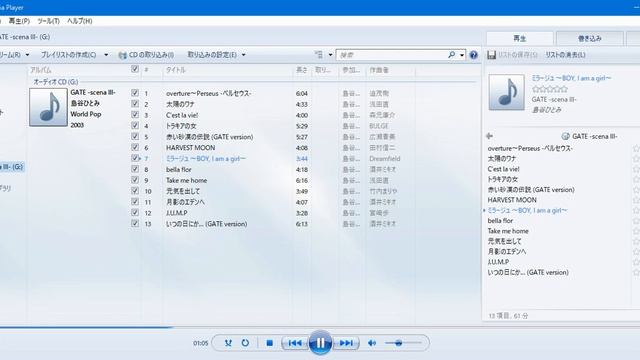
Task: Uncheck track 13 いつの日にか checkbox
Action: (x=135, y=223)
